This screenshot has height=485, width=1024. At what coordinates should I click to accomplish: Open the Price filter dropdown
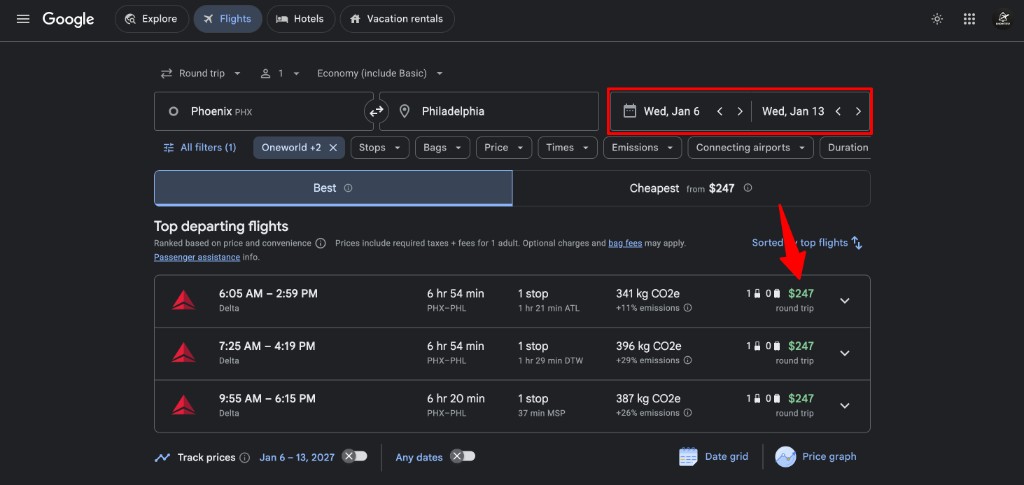coord(504,148)
